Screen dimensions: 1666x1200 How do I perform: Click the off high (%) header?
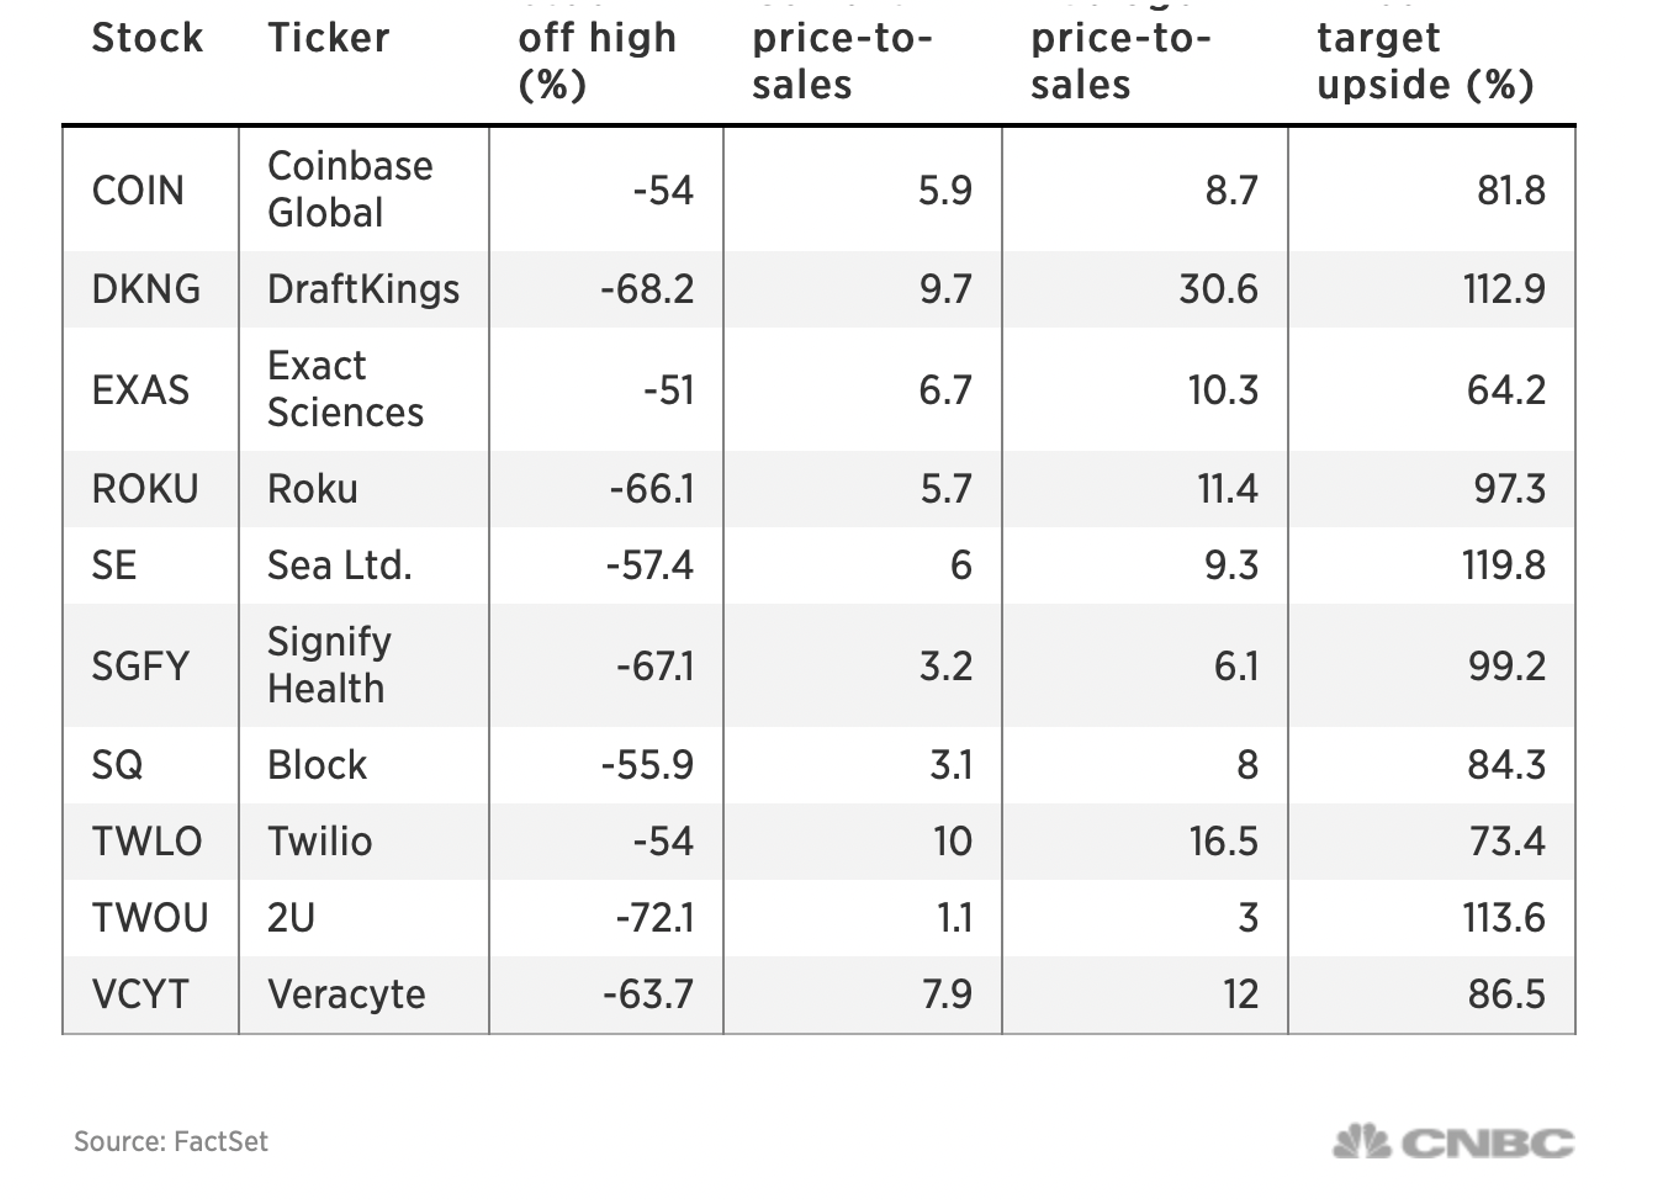point(597,62)
